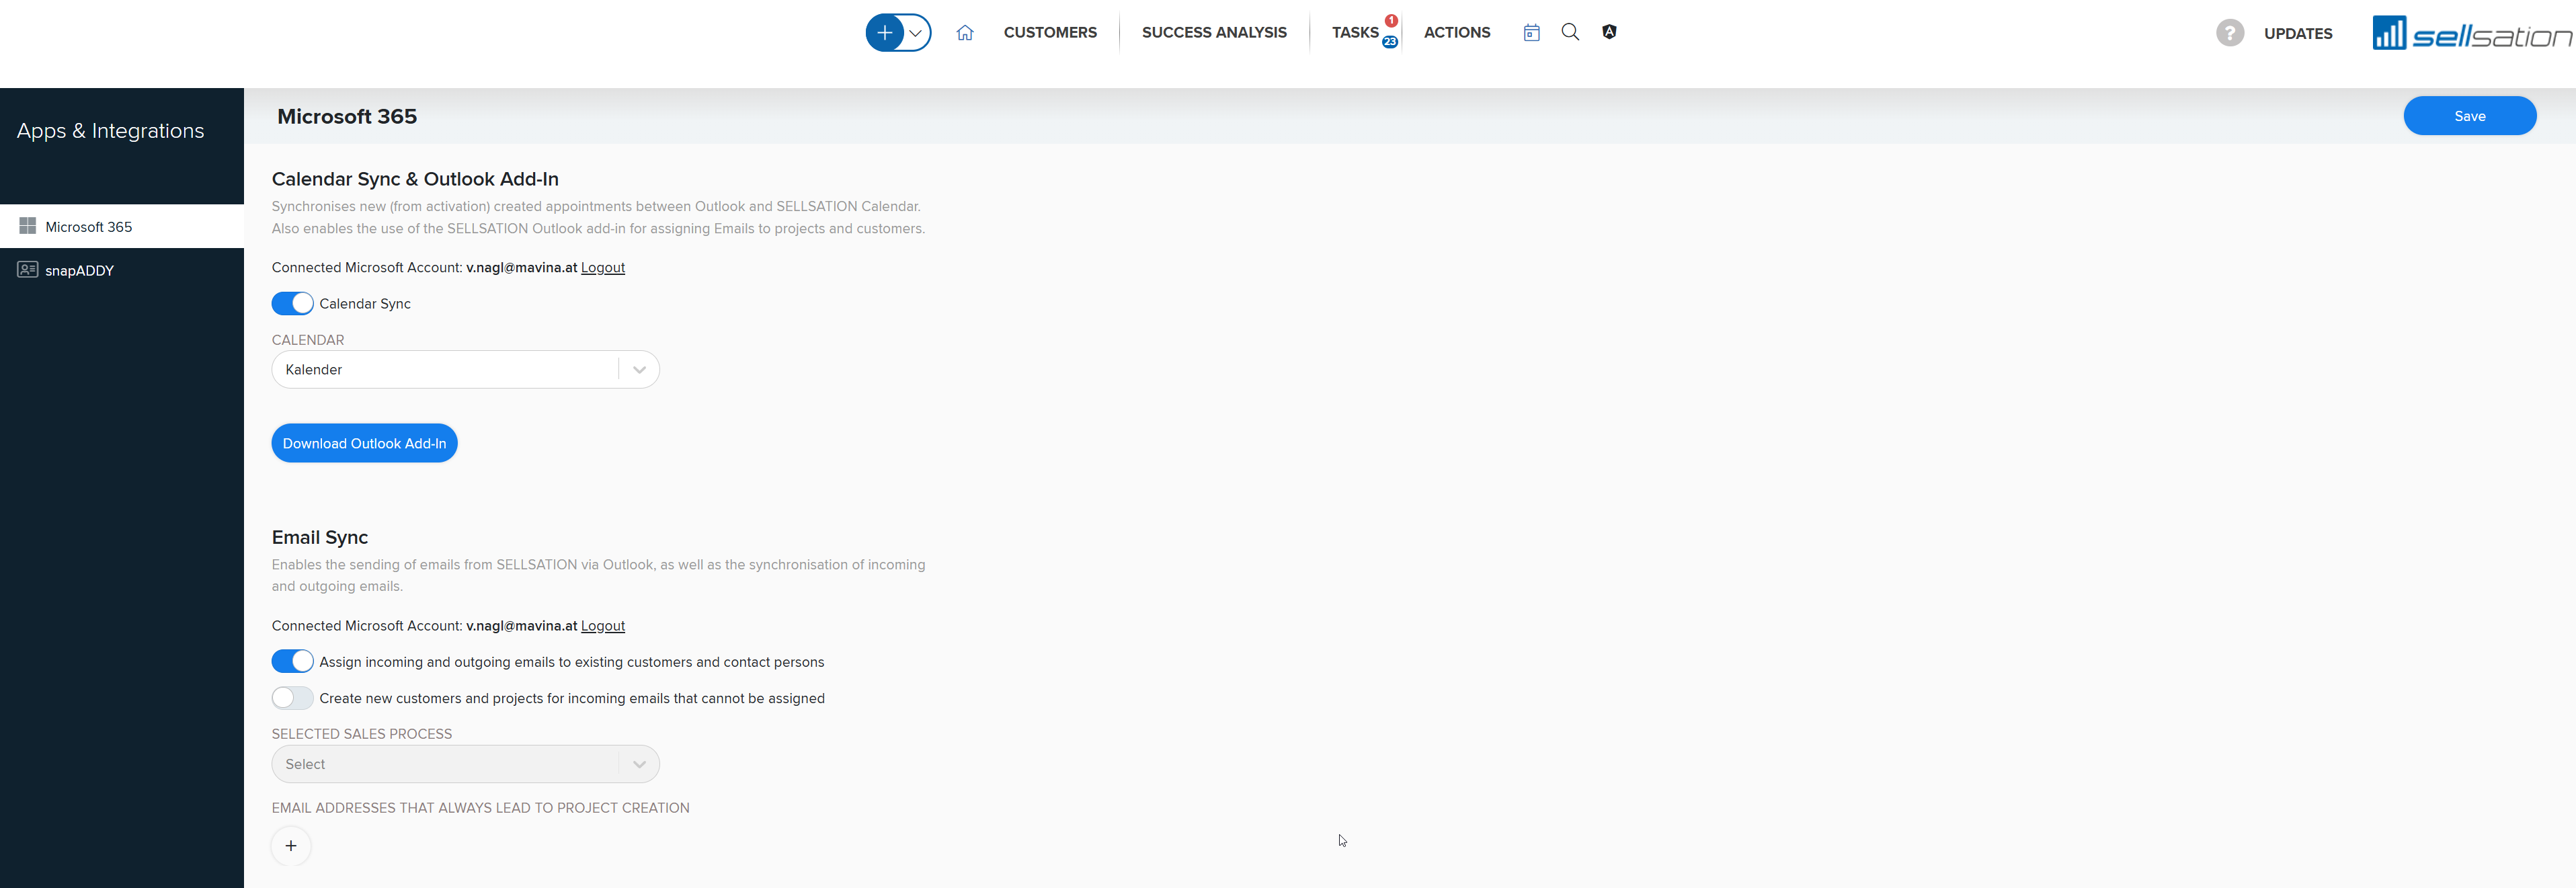Open help question mark icon
Image resolution: width=2576 pixels, height=888 pixels.
2229,33
